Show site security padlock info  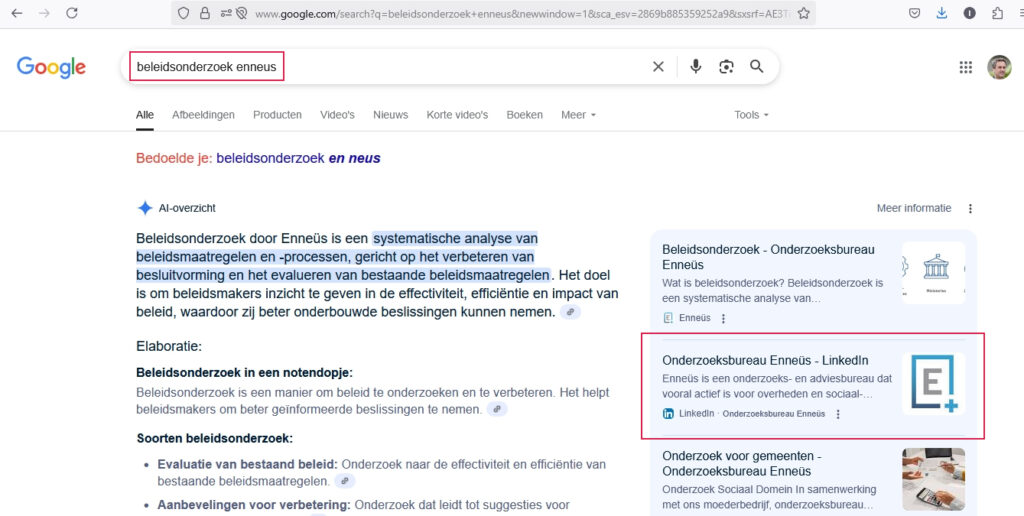coord(205,13)
